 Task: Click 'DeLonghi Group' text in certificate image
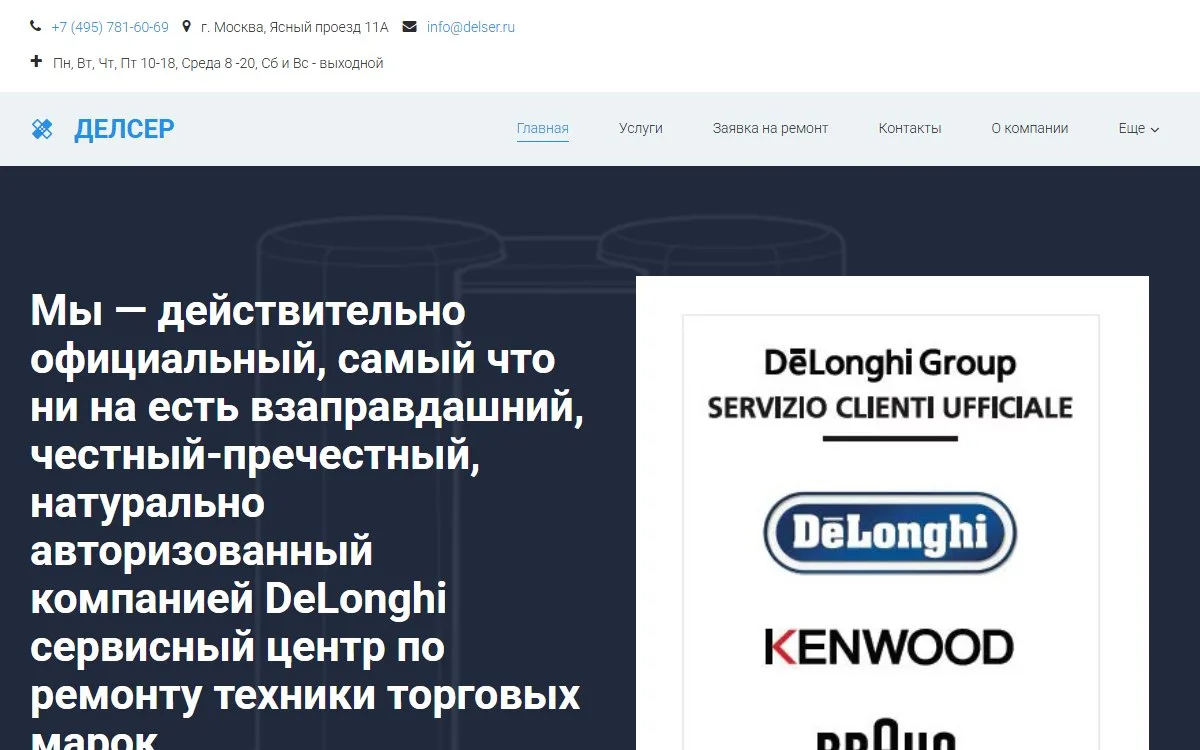coord(890,363)
